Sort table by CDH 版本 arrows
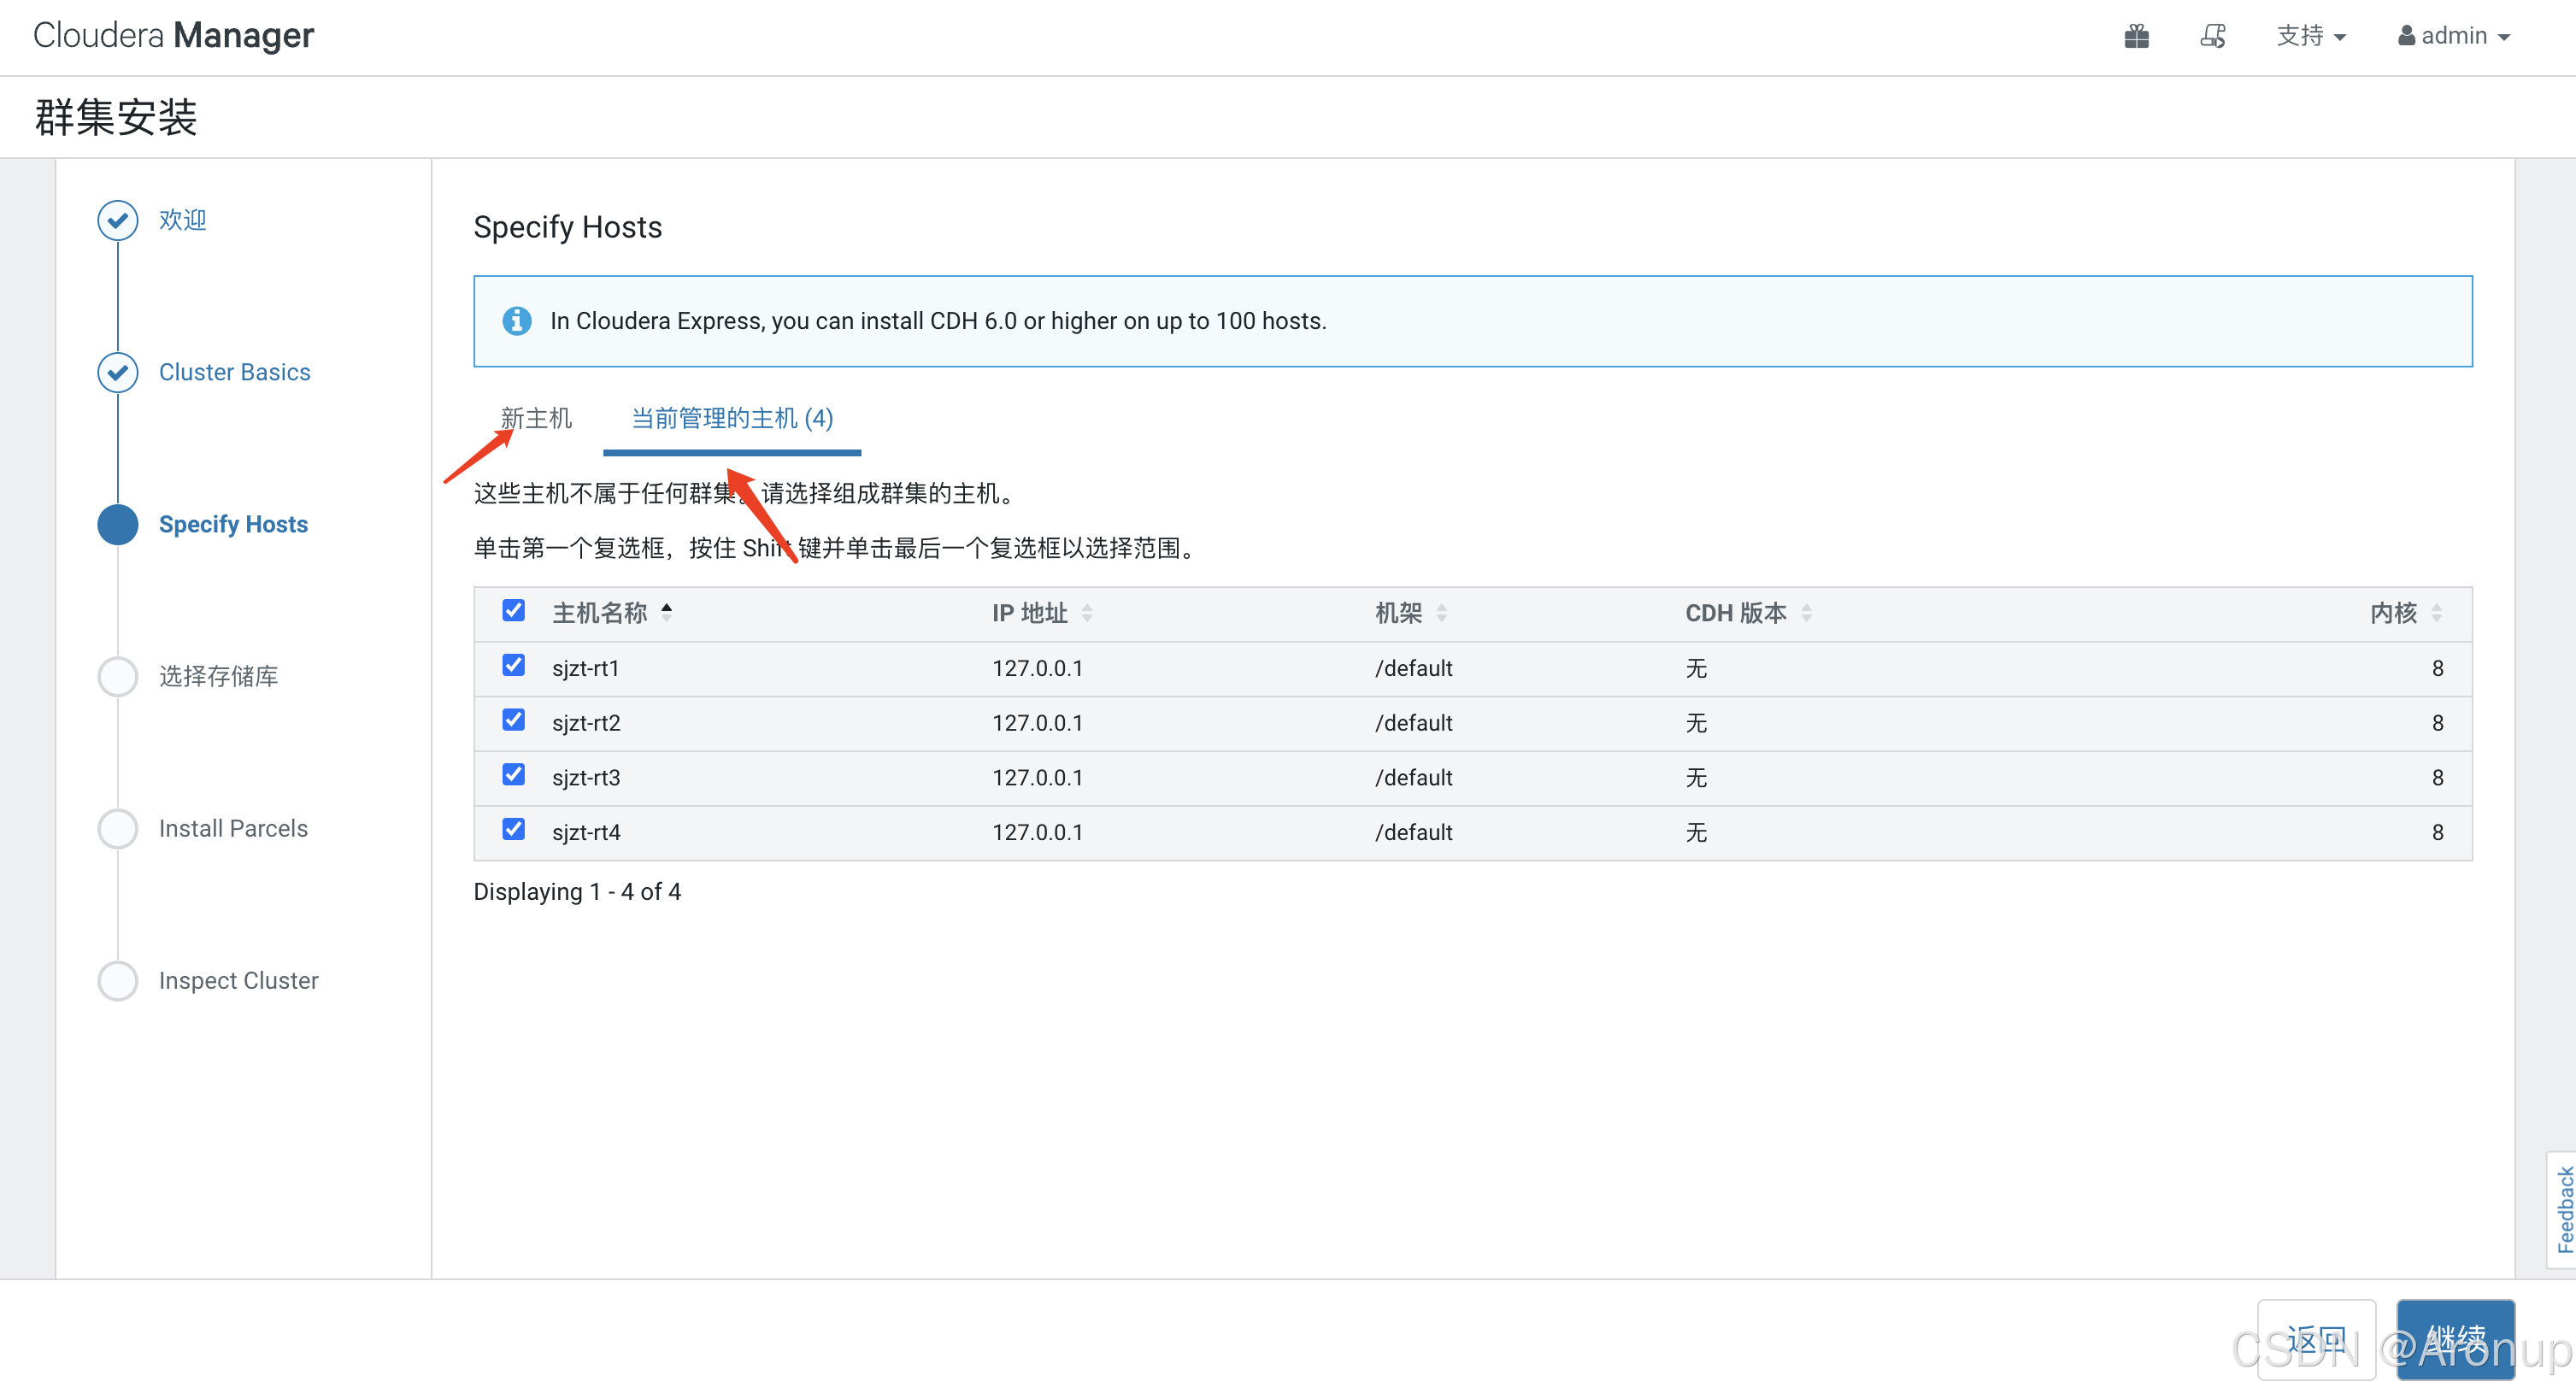2576x1393 pixels. point(1806,613)
